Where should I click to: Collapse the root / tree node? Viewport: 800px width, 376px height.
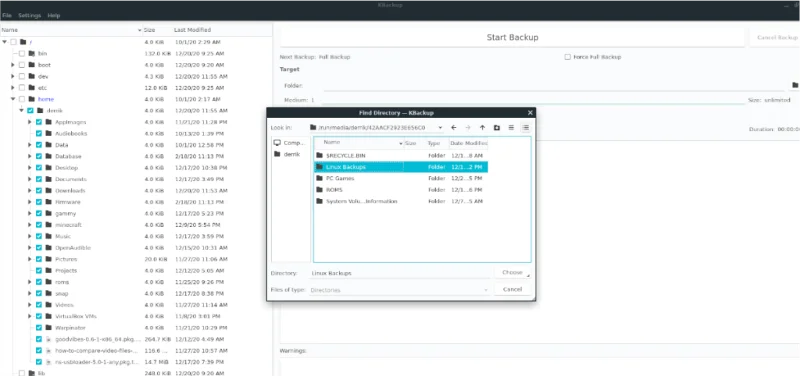(5, 42)
